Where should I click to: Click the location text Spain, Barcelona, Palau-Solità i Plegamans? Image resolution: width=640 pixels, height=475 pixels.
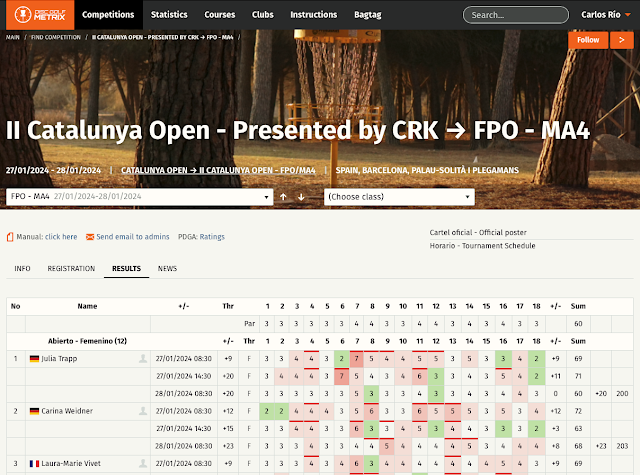click(427, 170)
